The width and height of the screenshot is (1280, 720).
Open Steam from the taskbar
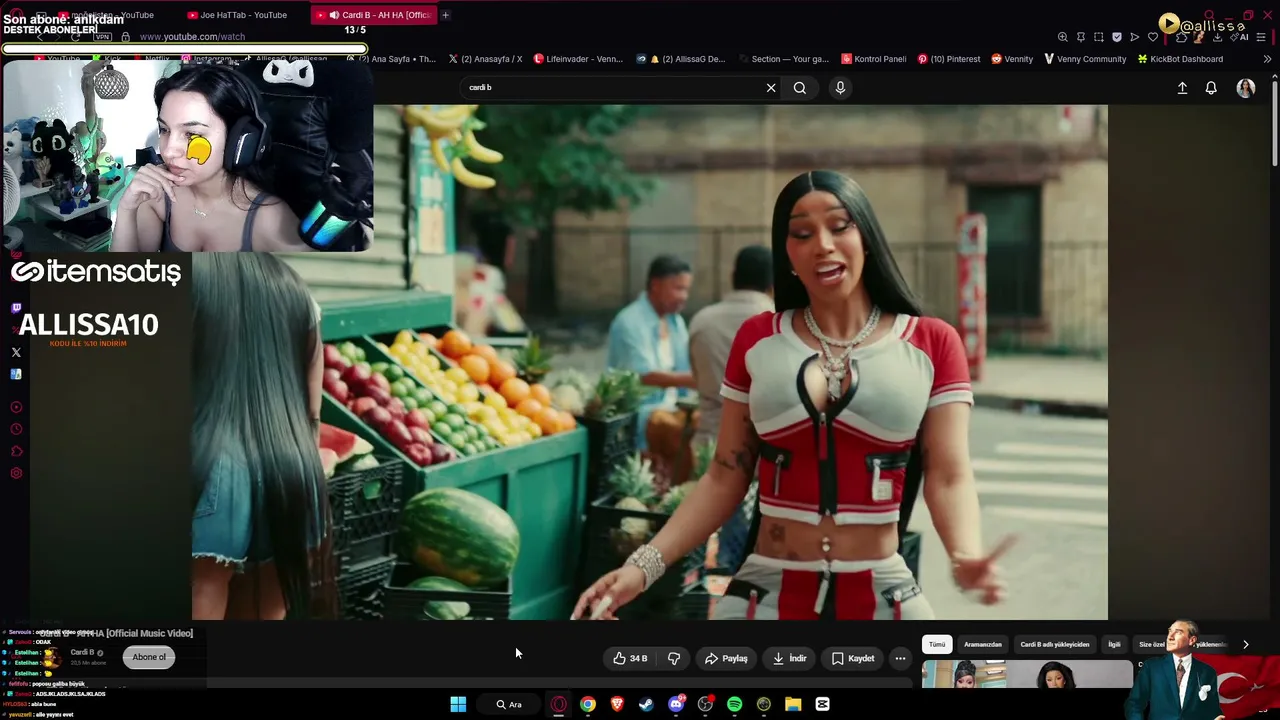[x=646, y=704]
